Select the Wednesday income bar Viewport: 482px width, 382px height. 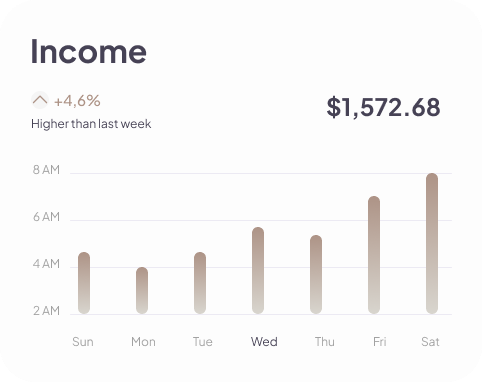258,270
